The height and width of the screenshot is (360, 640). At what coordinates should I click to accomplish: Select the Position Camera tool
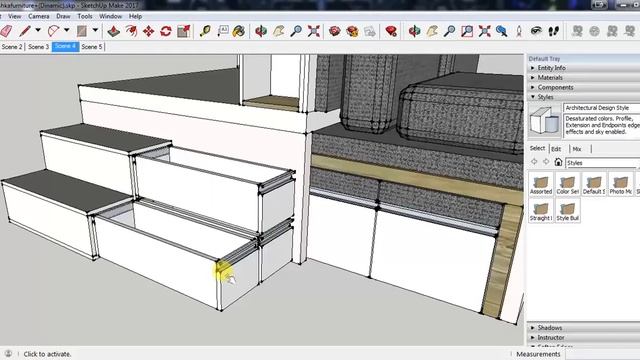519,31
